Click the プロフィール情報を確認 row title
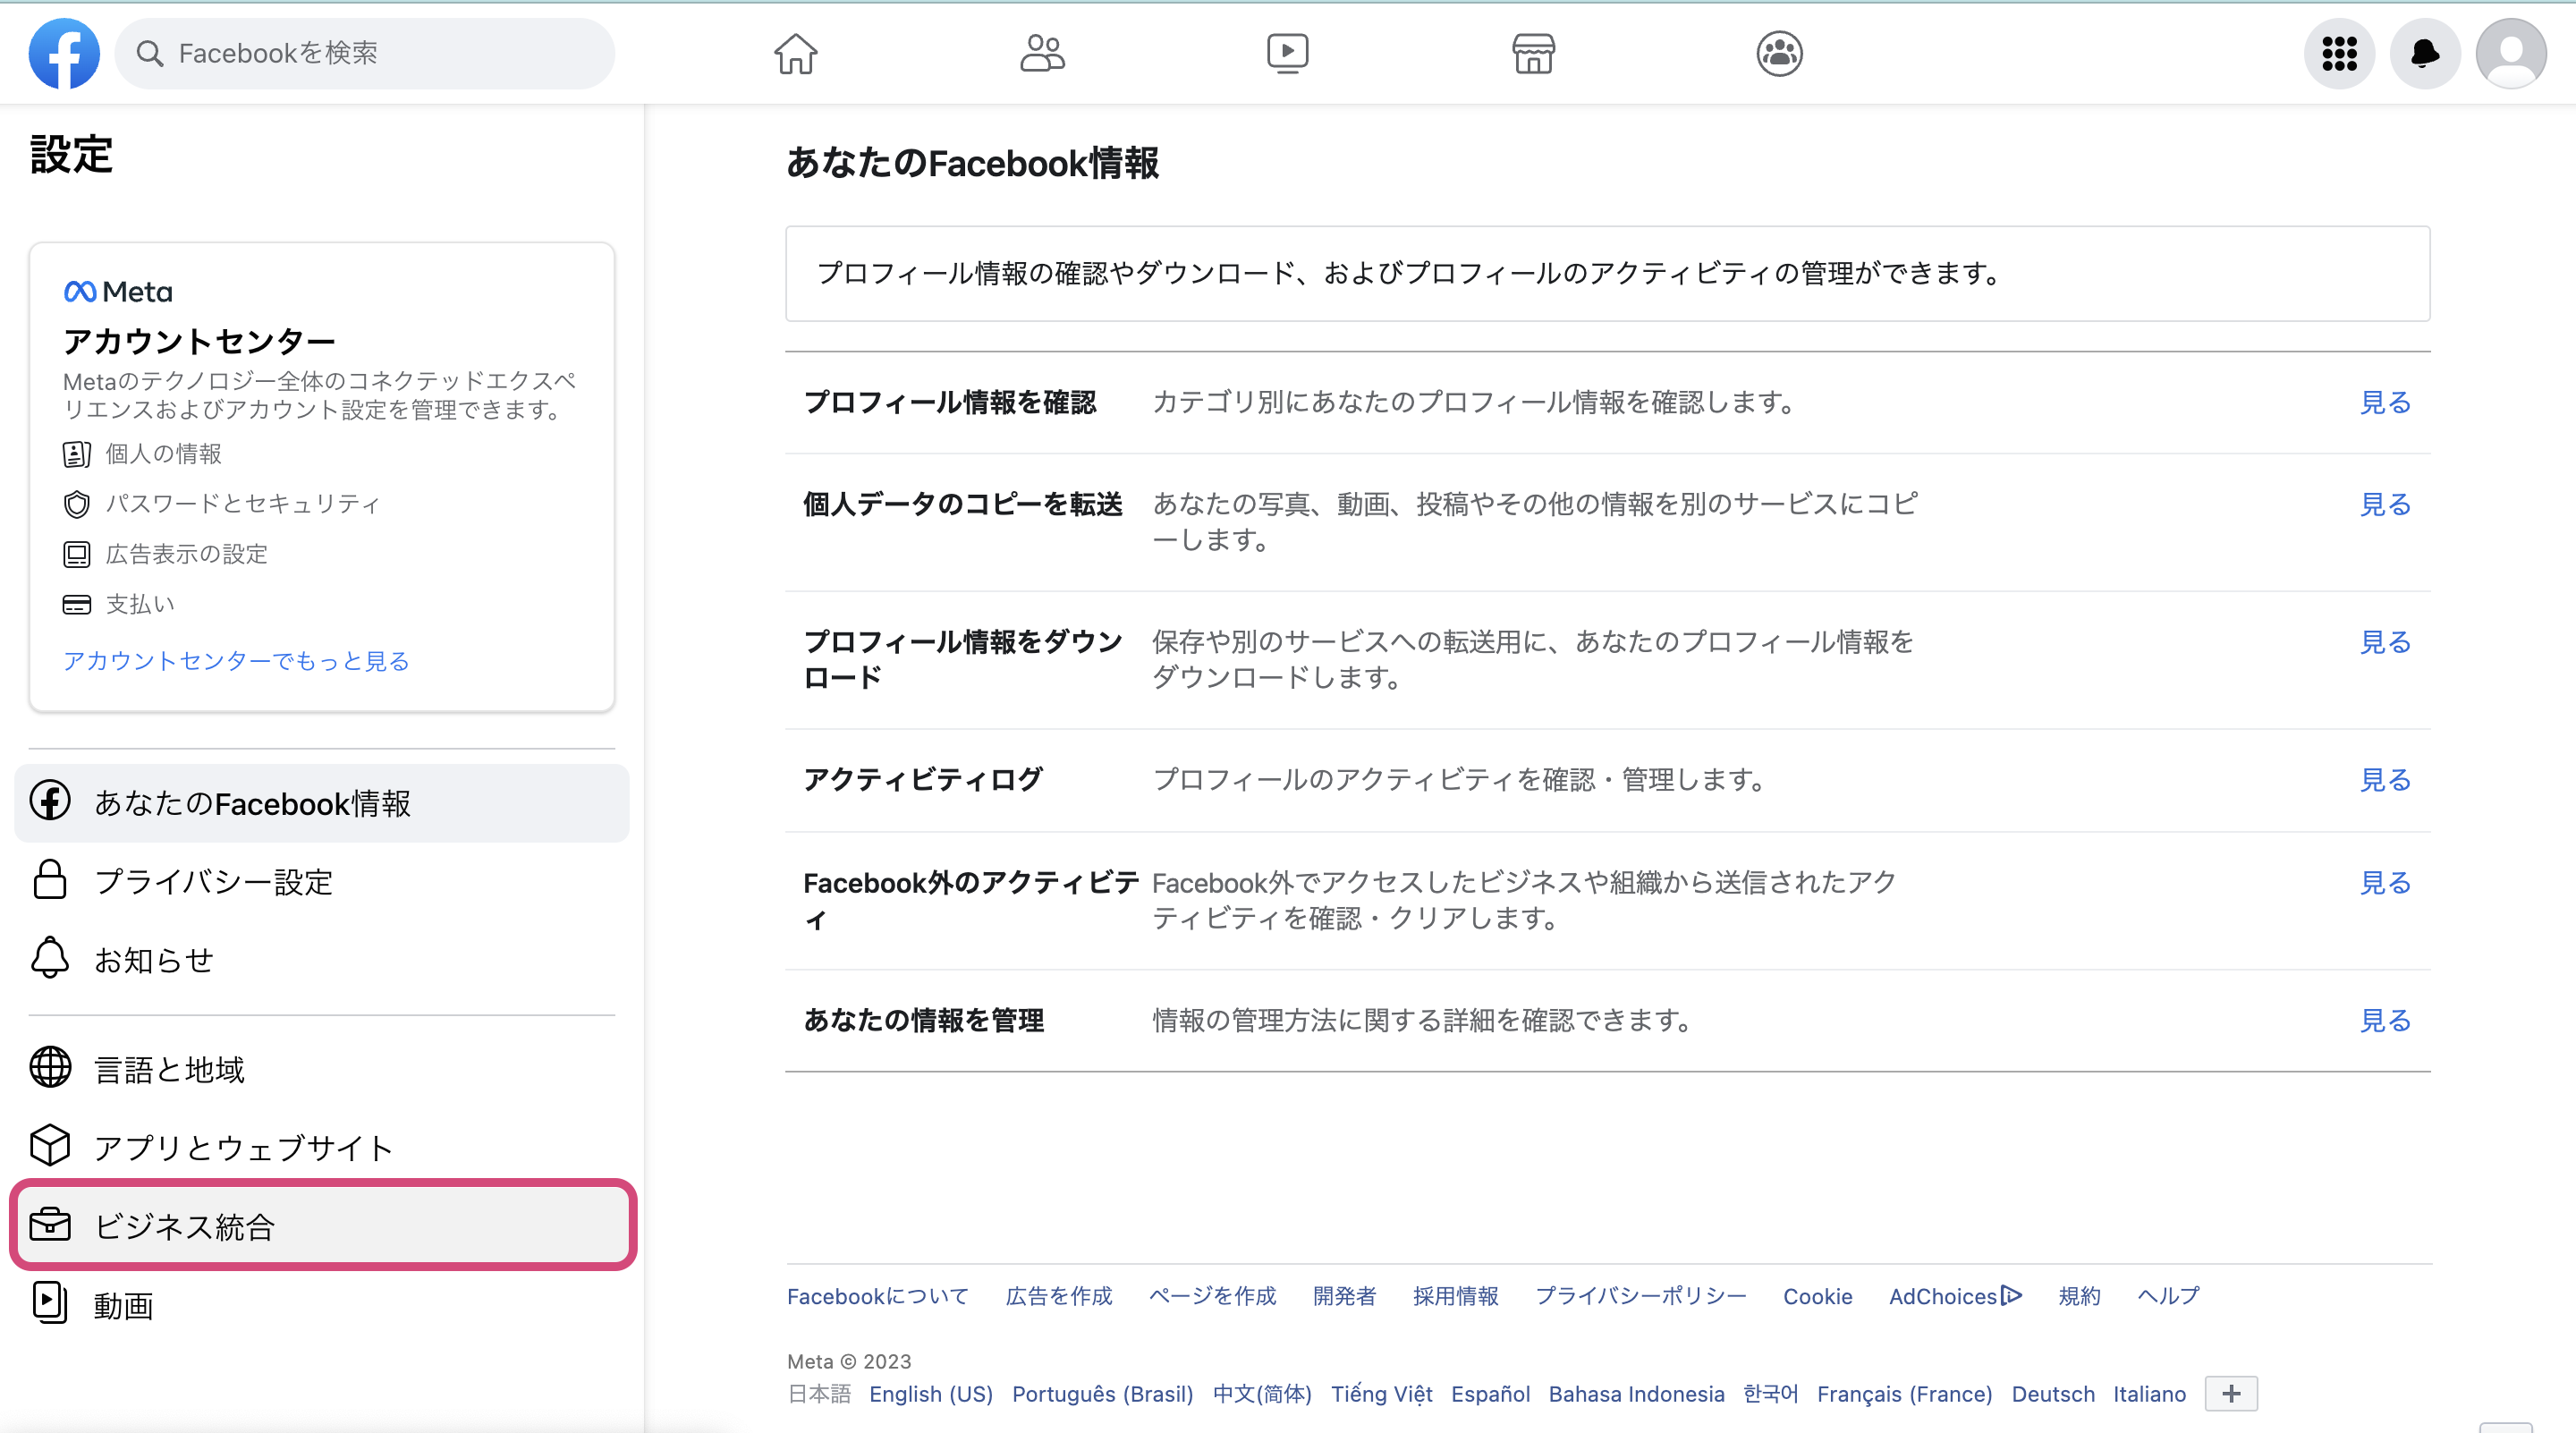The height and width of the screenshot is (1433, 2576). tap(950, 403)
